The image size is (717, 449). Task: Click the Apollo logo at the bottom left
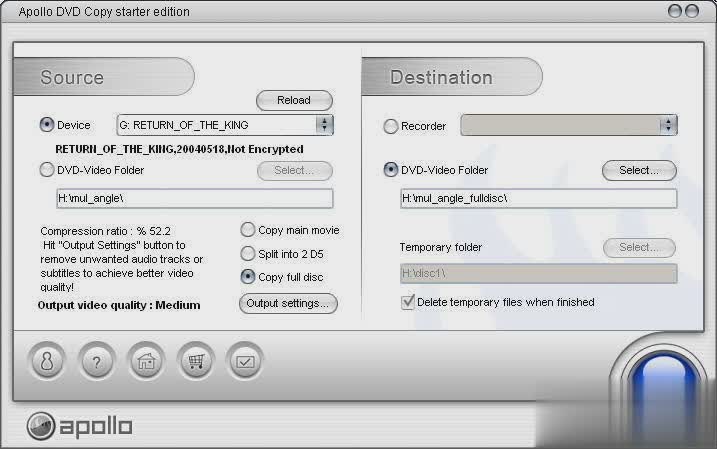79,426
